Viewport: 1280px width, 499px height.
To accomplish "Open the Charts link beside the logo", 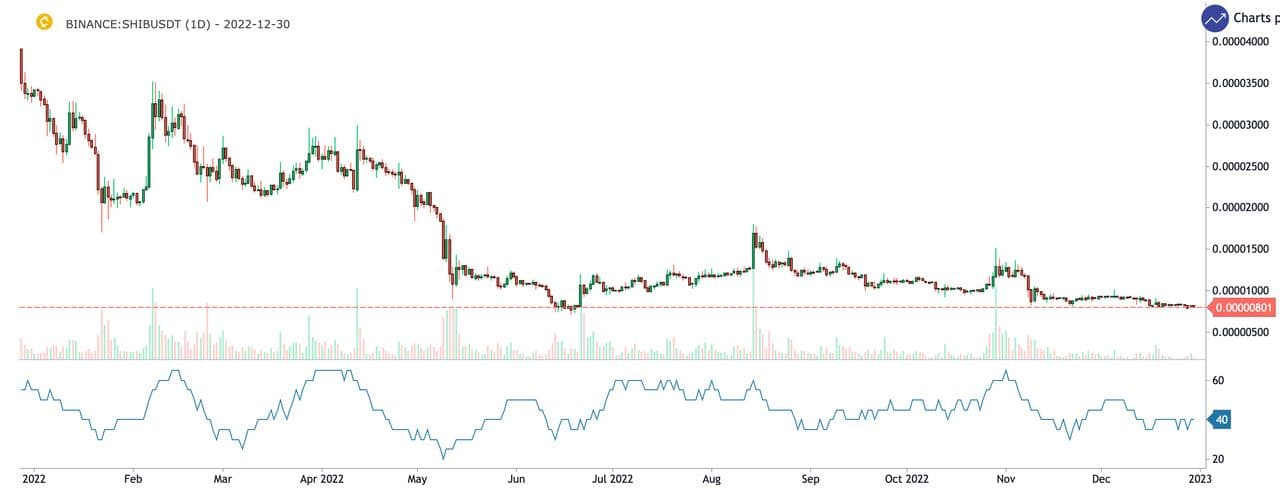I will point(1256,18).
